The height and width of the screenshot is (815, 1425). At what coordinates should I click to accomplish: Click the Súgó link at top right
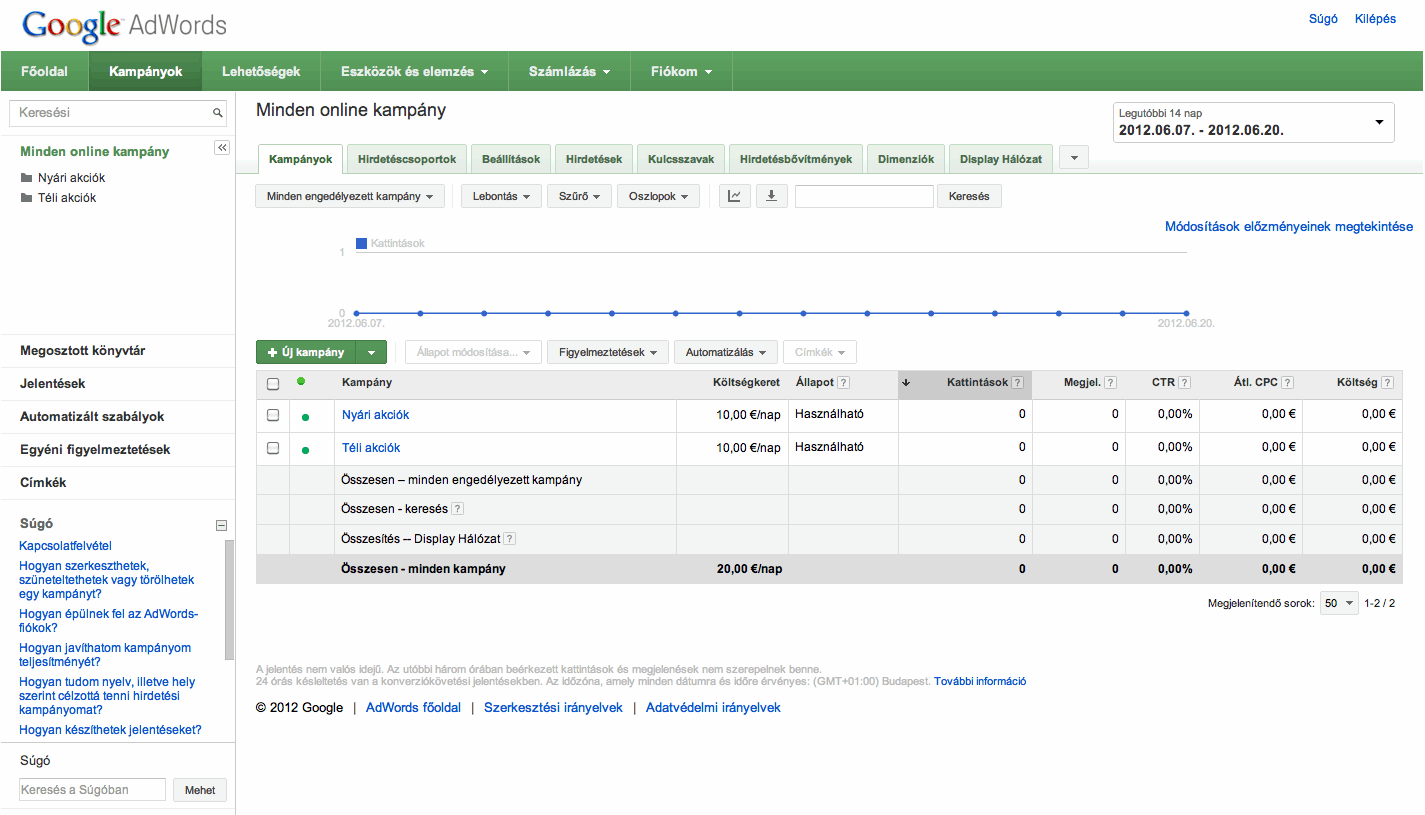1323,19
